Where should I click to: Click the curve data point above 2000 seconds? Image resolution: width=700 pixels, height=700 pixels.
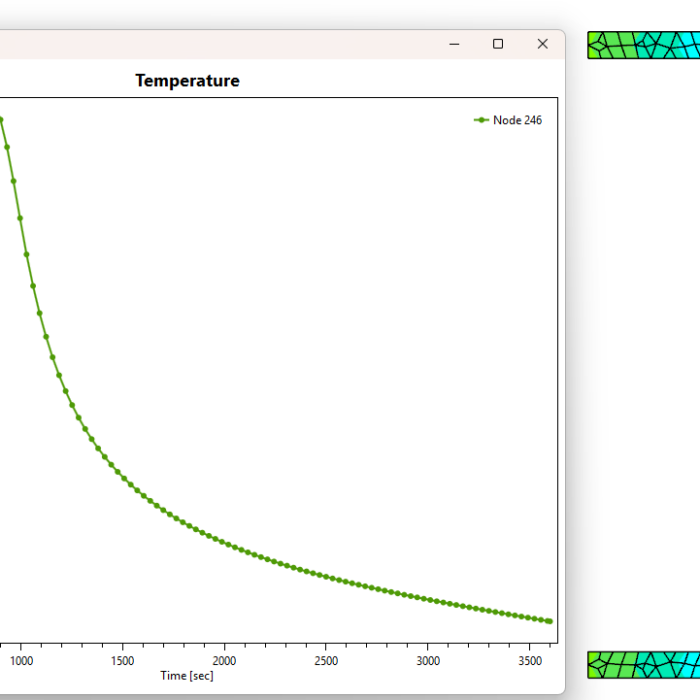(x=222, y=541)
